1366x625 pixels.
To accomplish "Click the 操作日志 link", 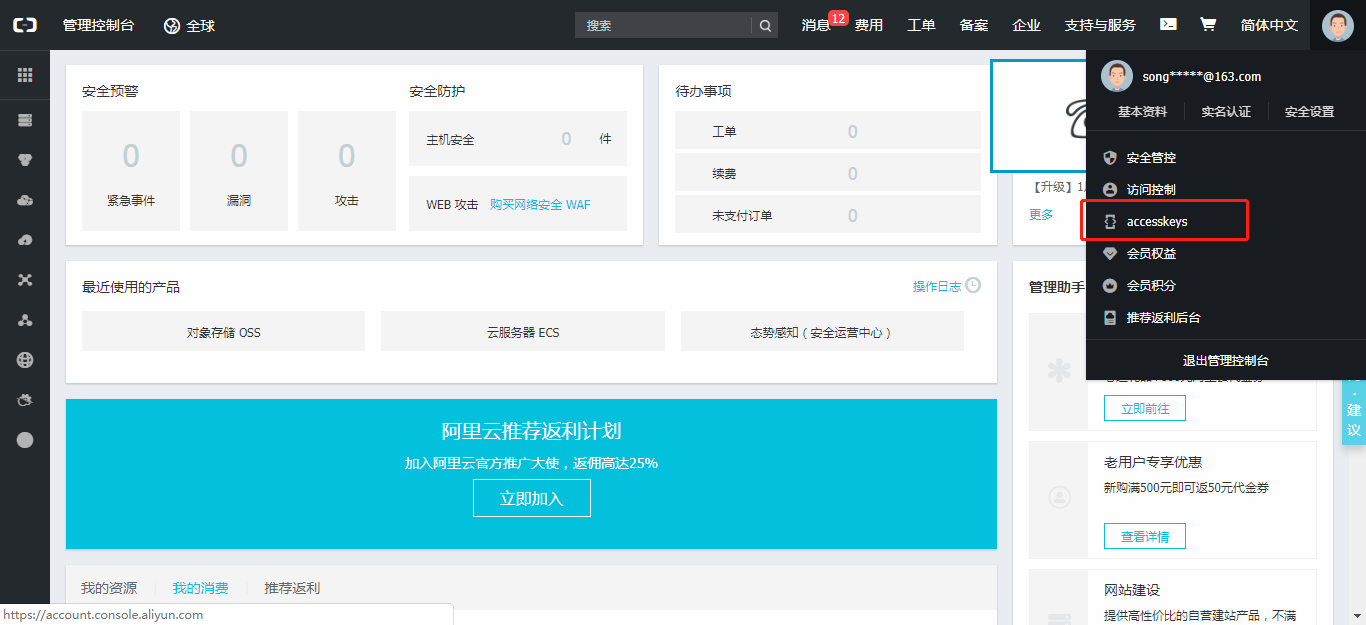I will tap(937, 286).
